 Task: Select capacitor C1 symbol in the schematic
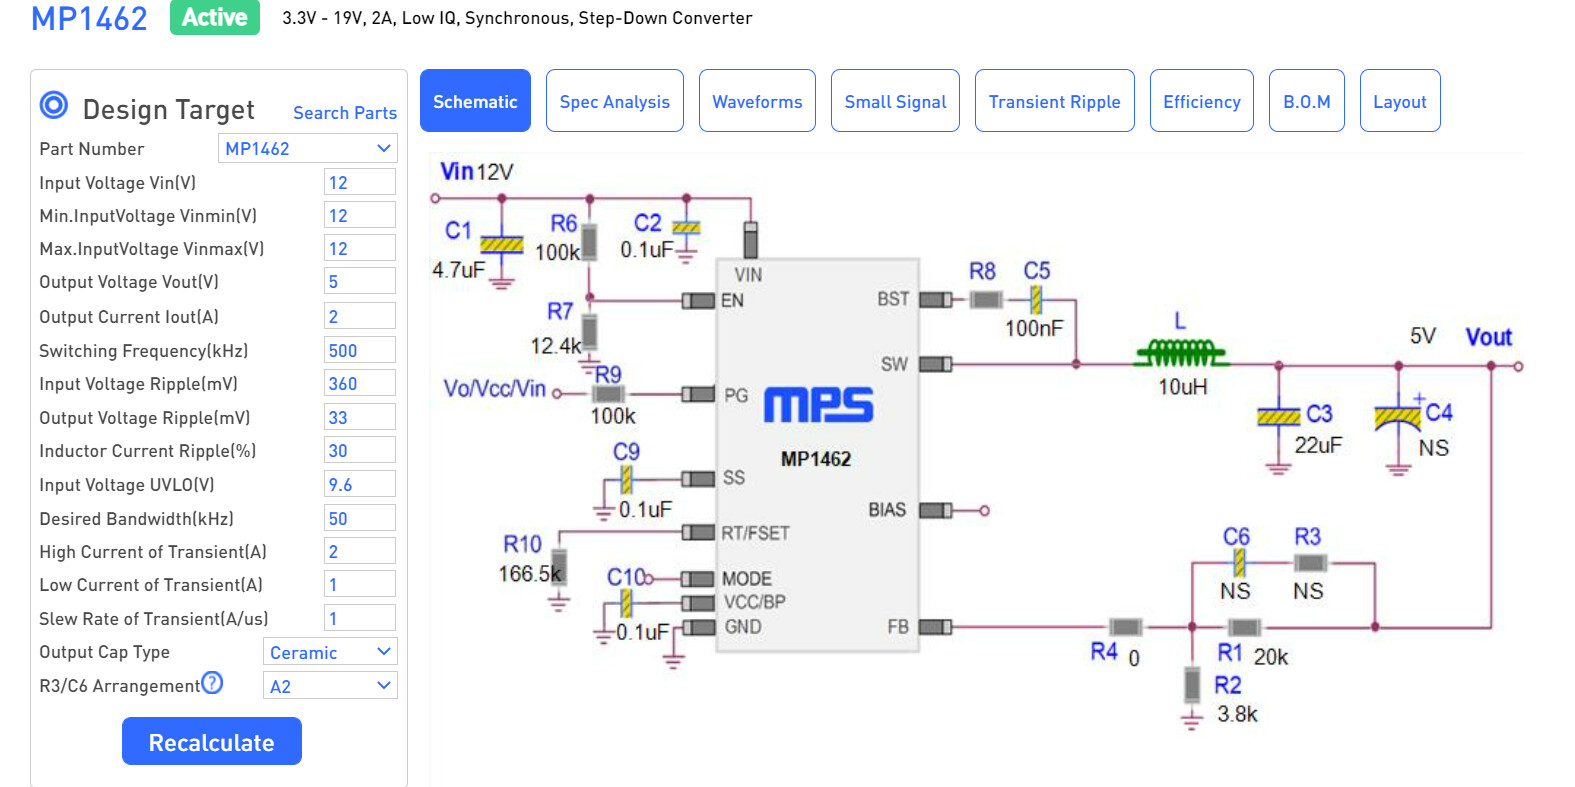click(x=502, y=244)
